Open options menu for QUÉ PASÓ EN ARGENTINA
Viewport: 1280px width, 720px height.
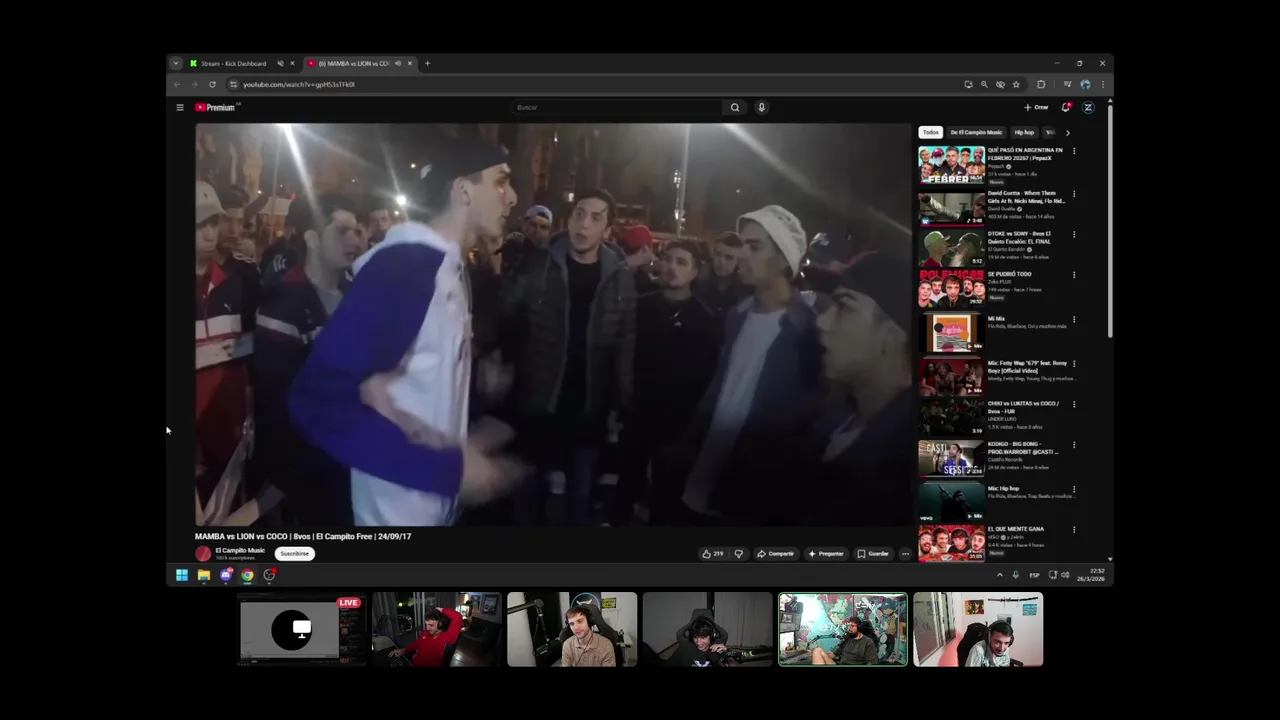(x=1074, y=151)
